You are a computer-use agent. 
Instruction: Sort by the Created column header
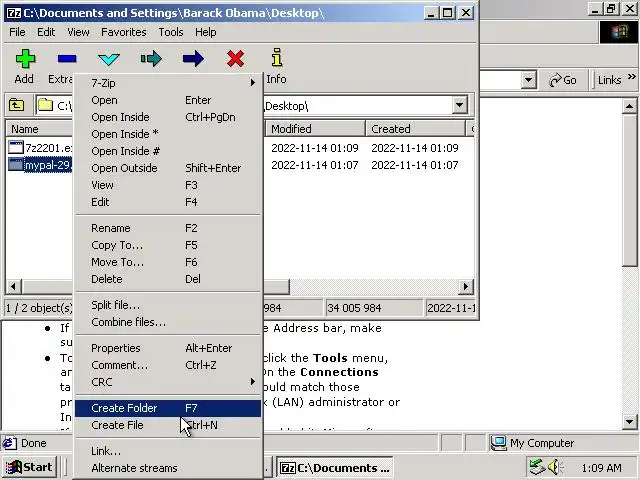pyautogui.click(x=416, y=129)
